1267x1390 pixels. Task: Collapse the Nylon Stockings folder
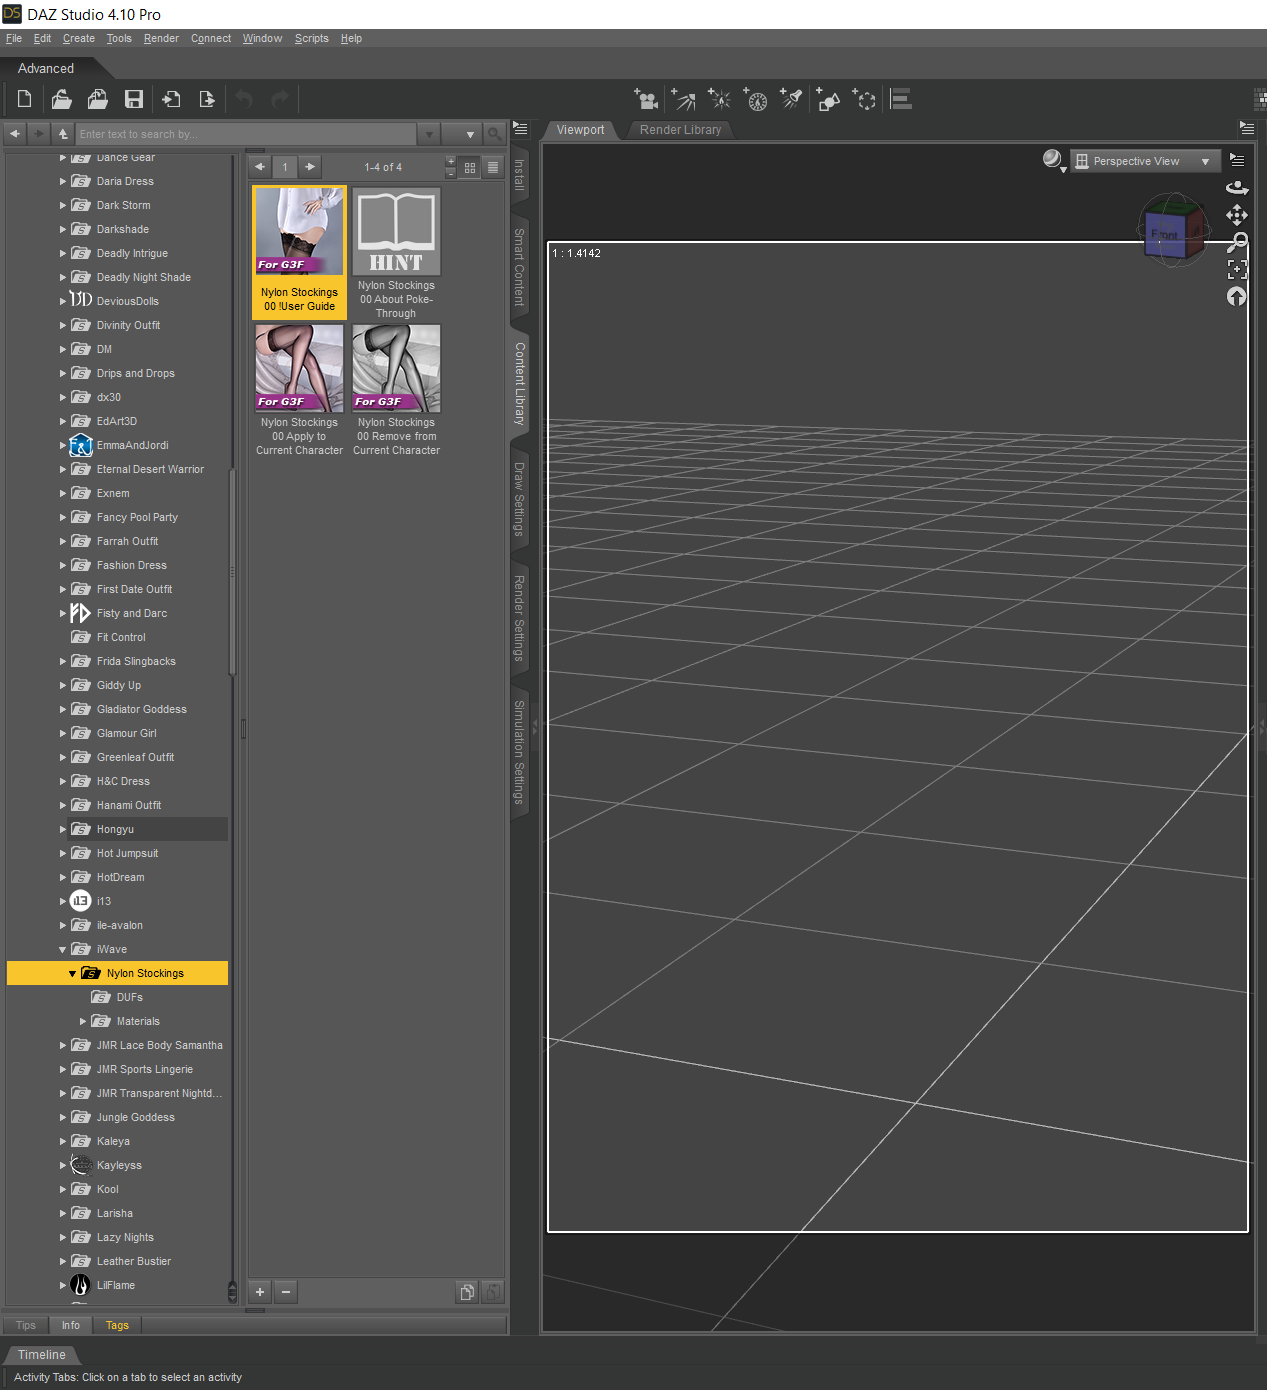click(x=72, y=974)
